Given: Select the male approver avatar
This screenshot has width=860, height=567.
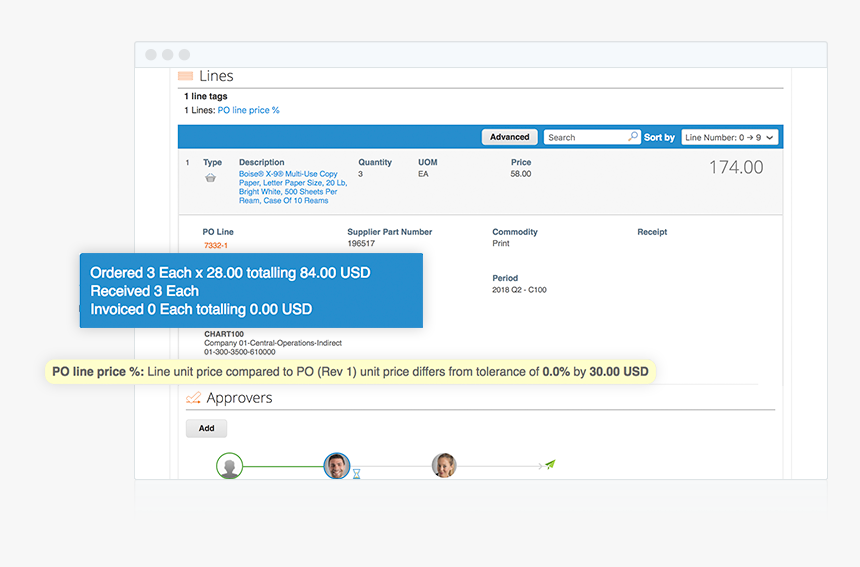Looking at the screenshot, I should coord(337,466).
